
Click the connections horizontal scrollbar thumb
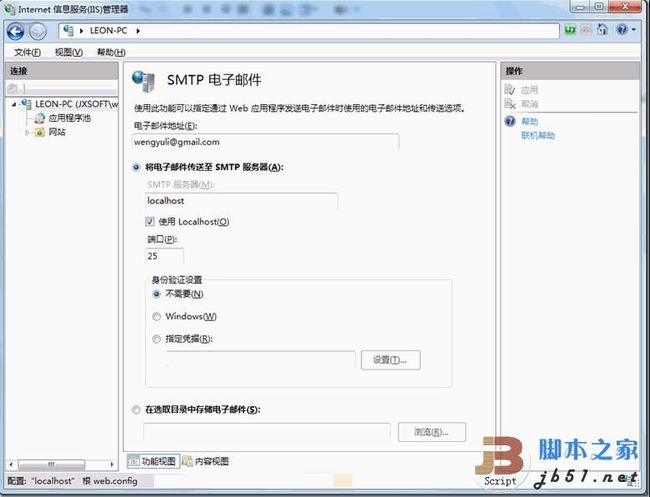click(51, 465)
